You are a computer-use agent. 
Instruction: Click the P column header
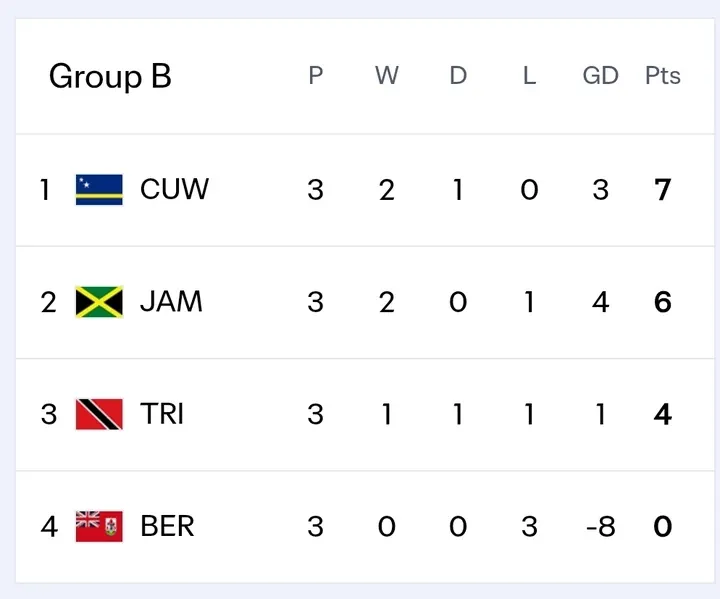(316, 76)
